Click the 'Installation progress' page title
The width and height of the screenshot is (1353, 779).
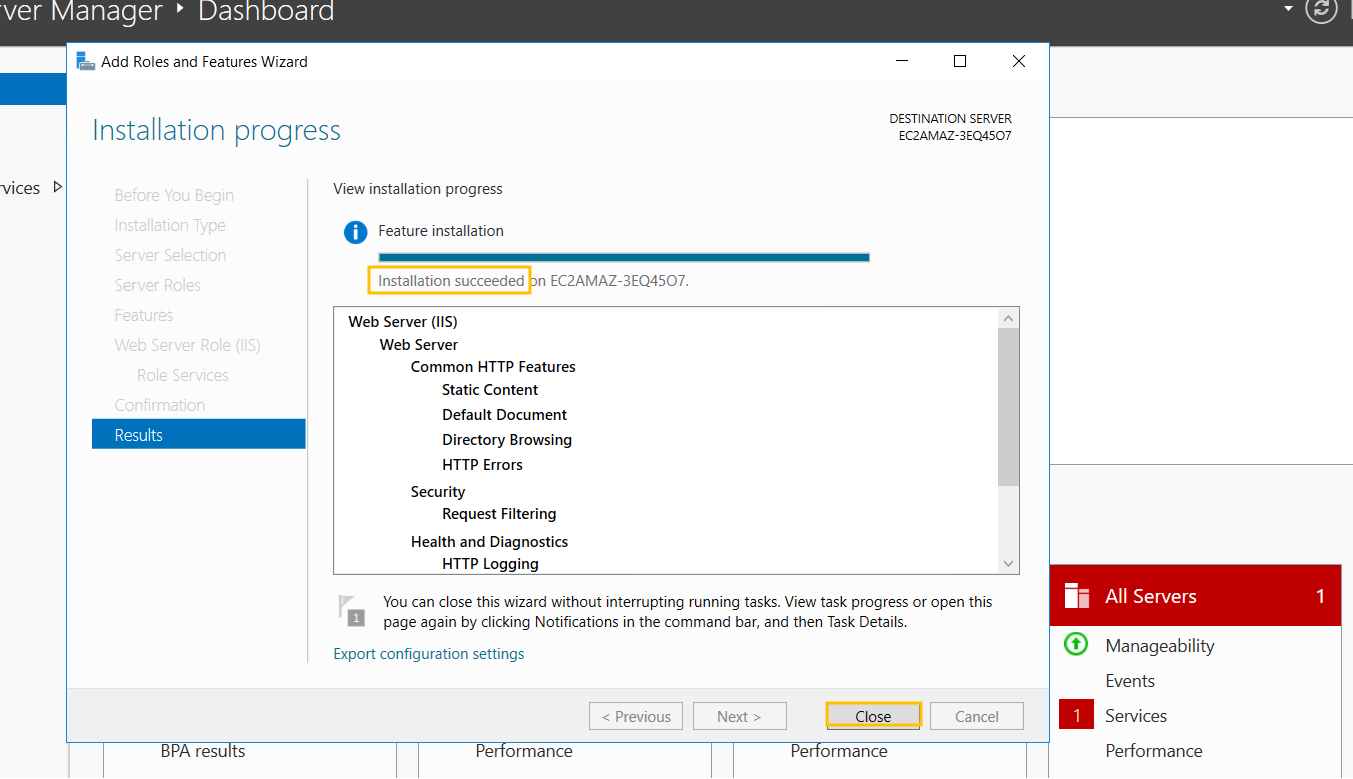pos(216,131)
